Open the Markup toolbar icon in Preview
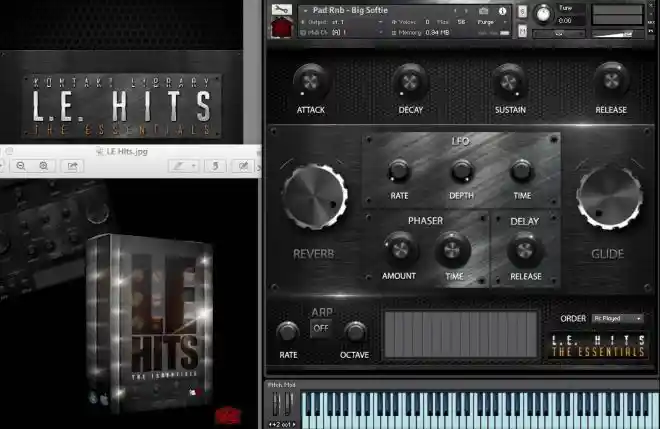 (243, 166)
